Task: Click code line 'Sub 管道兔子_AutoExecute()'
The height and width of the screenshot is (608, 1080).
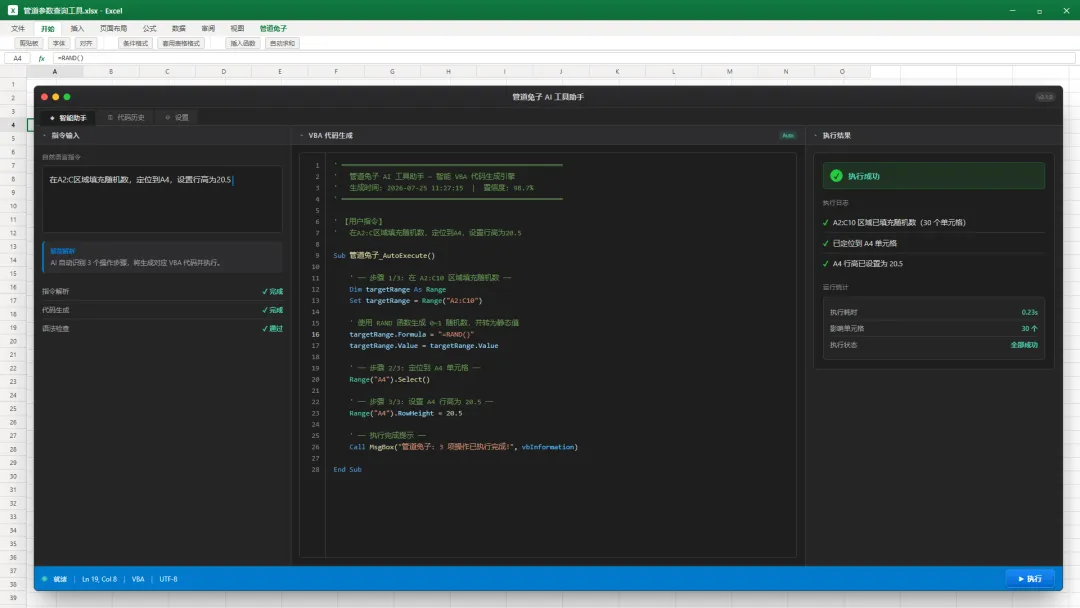Action: 384,255
